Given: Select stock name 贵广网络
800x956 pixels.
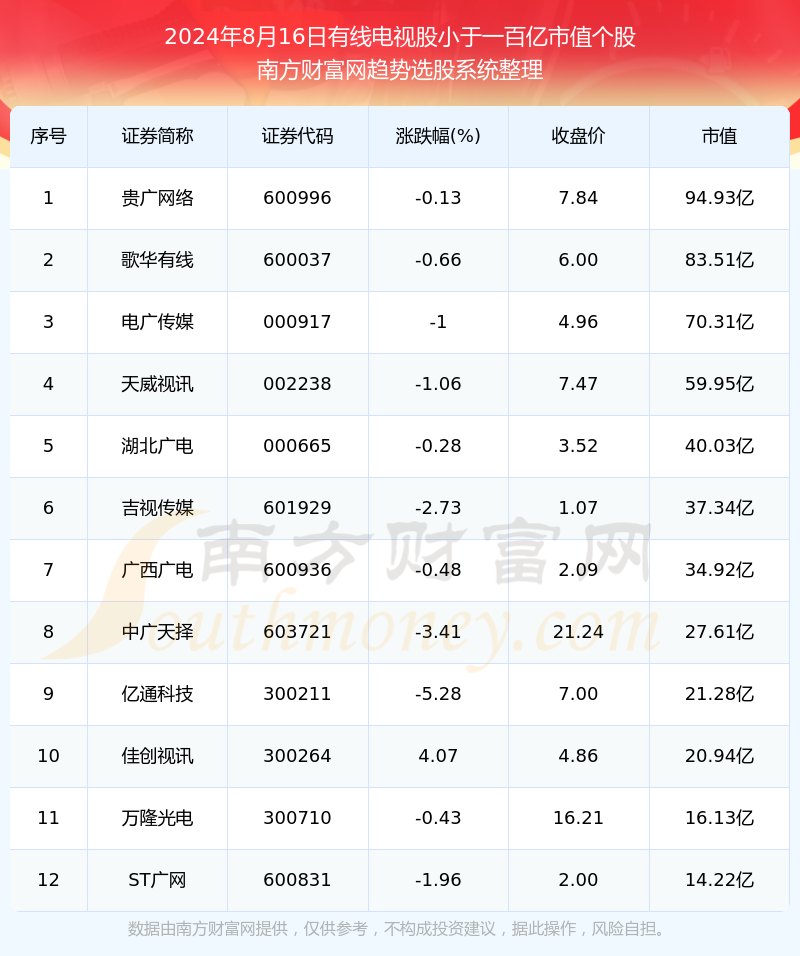Looking at the screenshot, I should [157, 198].
